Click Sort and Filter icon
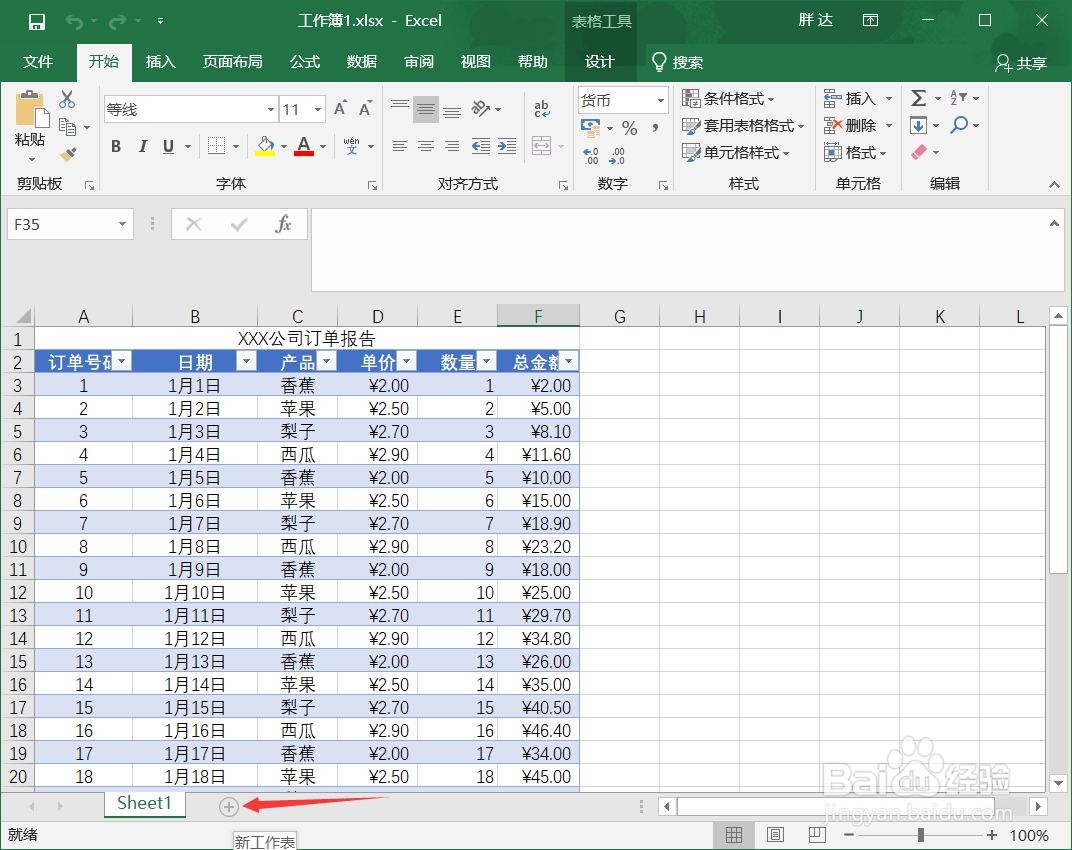 point(959,98)
